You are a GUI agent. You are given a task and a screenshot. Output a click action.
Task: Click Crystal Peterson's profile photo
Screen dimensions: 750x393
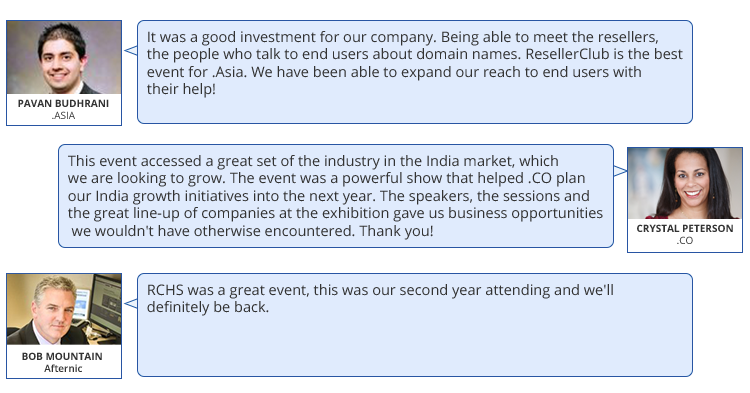click(685, 184)
